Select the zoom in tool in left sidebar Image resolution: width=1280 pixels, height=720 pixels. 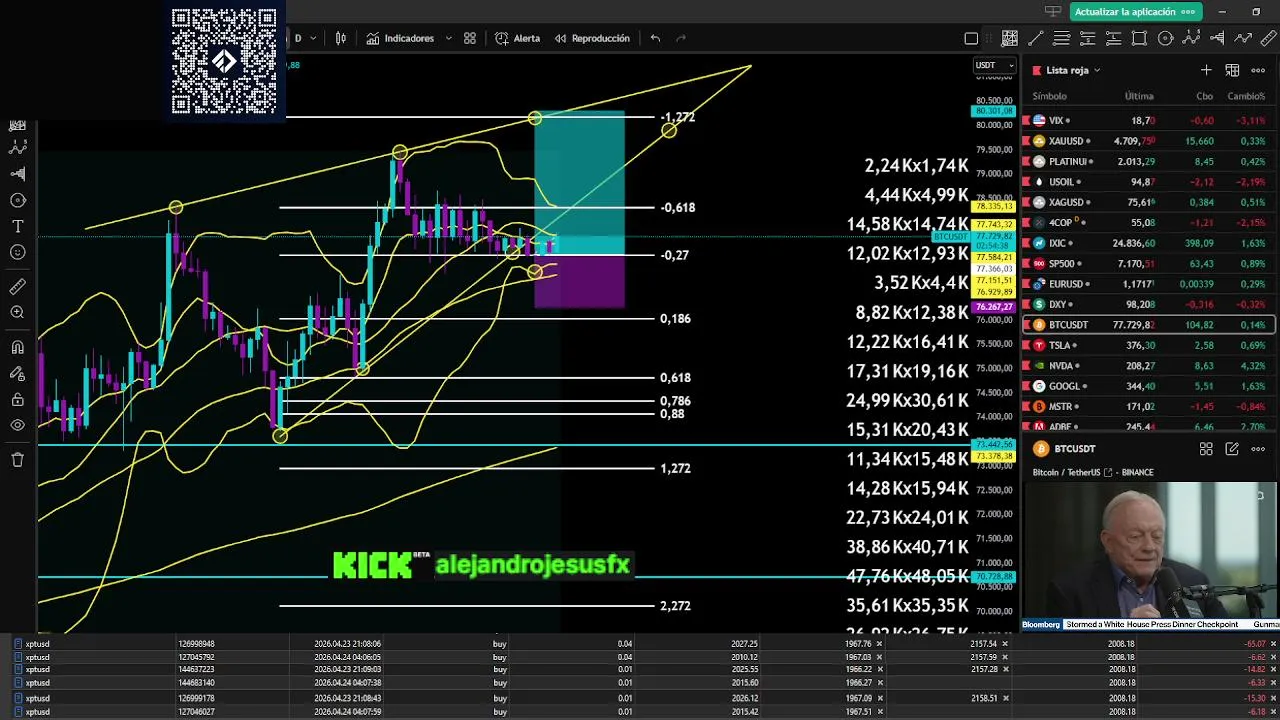[17, 313]
